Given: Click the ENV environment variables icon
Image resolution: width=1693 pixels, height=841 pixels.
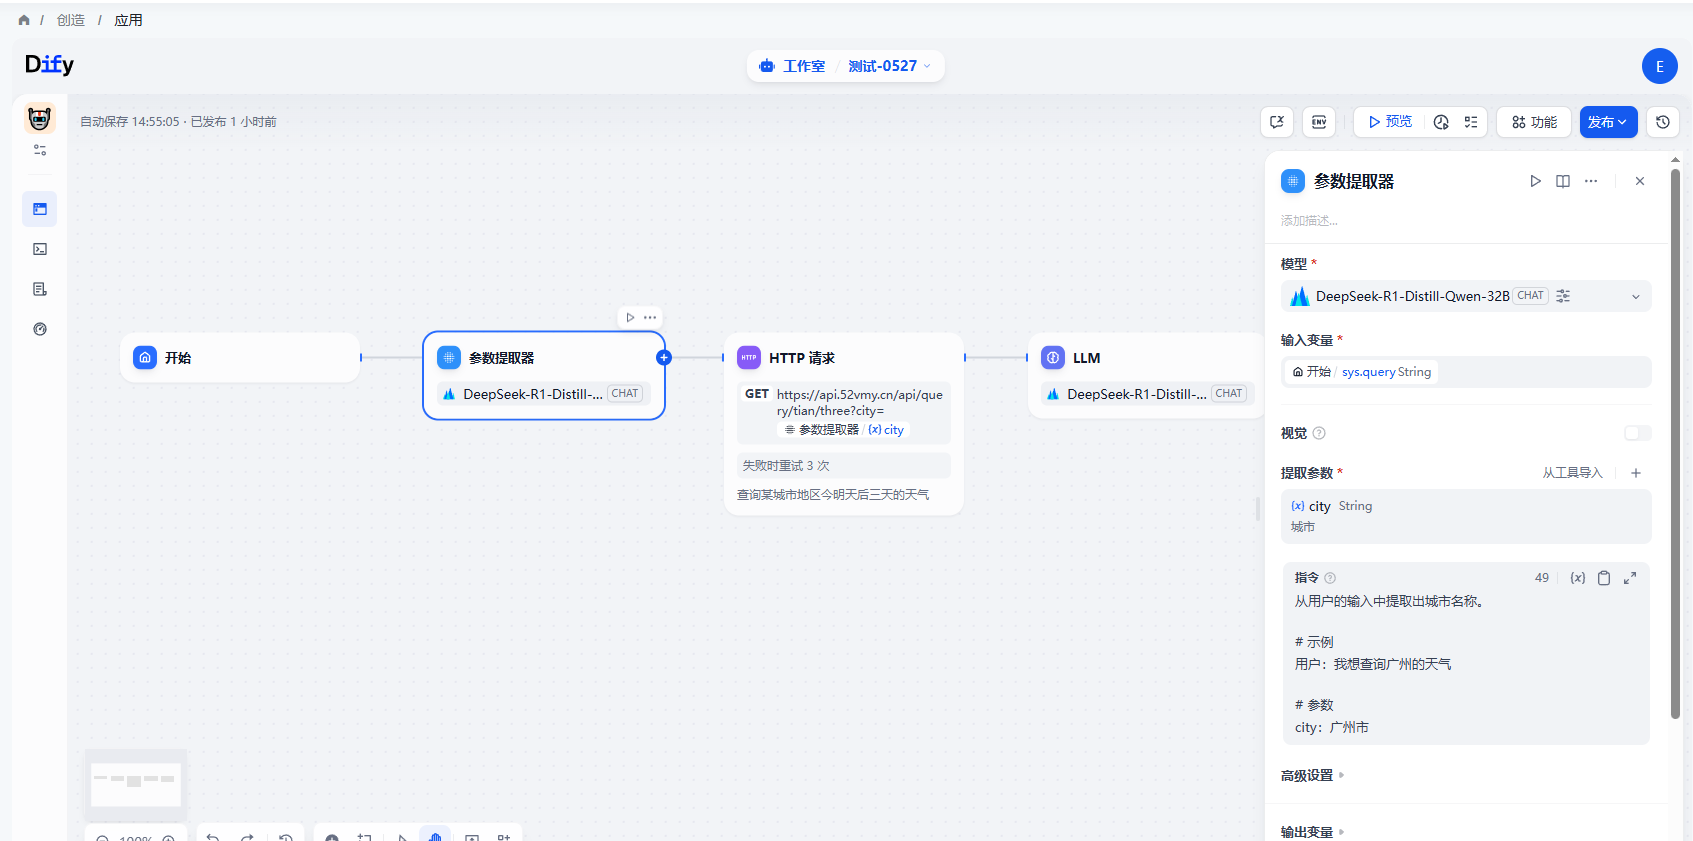Looking at the screenshot, I should (1319, 122).
